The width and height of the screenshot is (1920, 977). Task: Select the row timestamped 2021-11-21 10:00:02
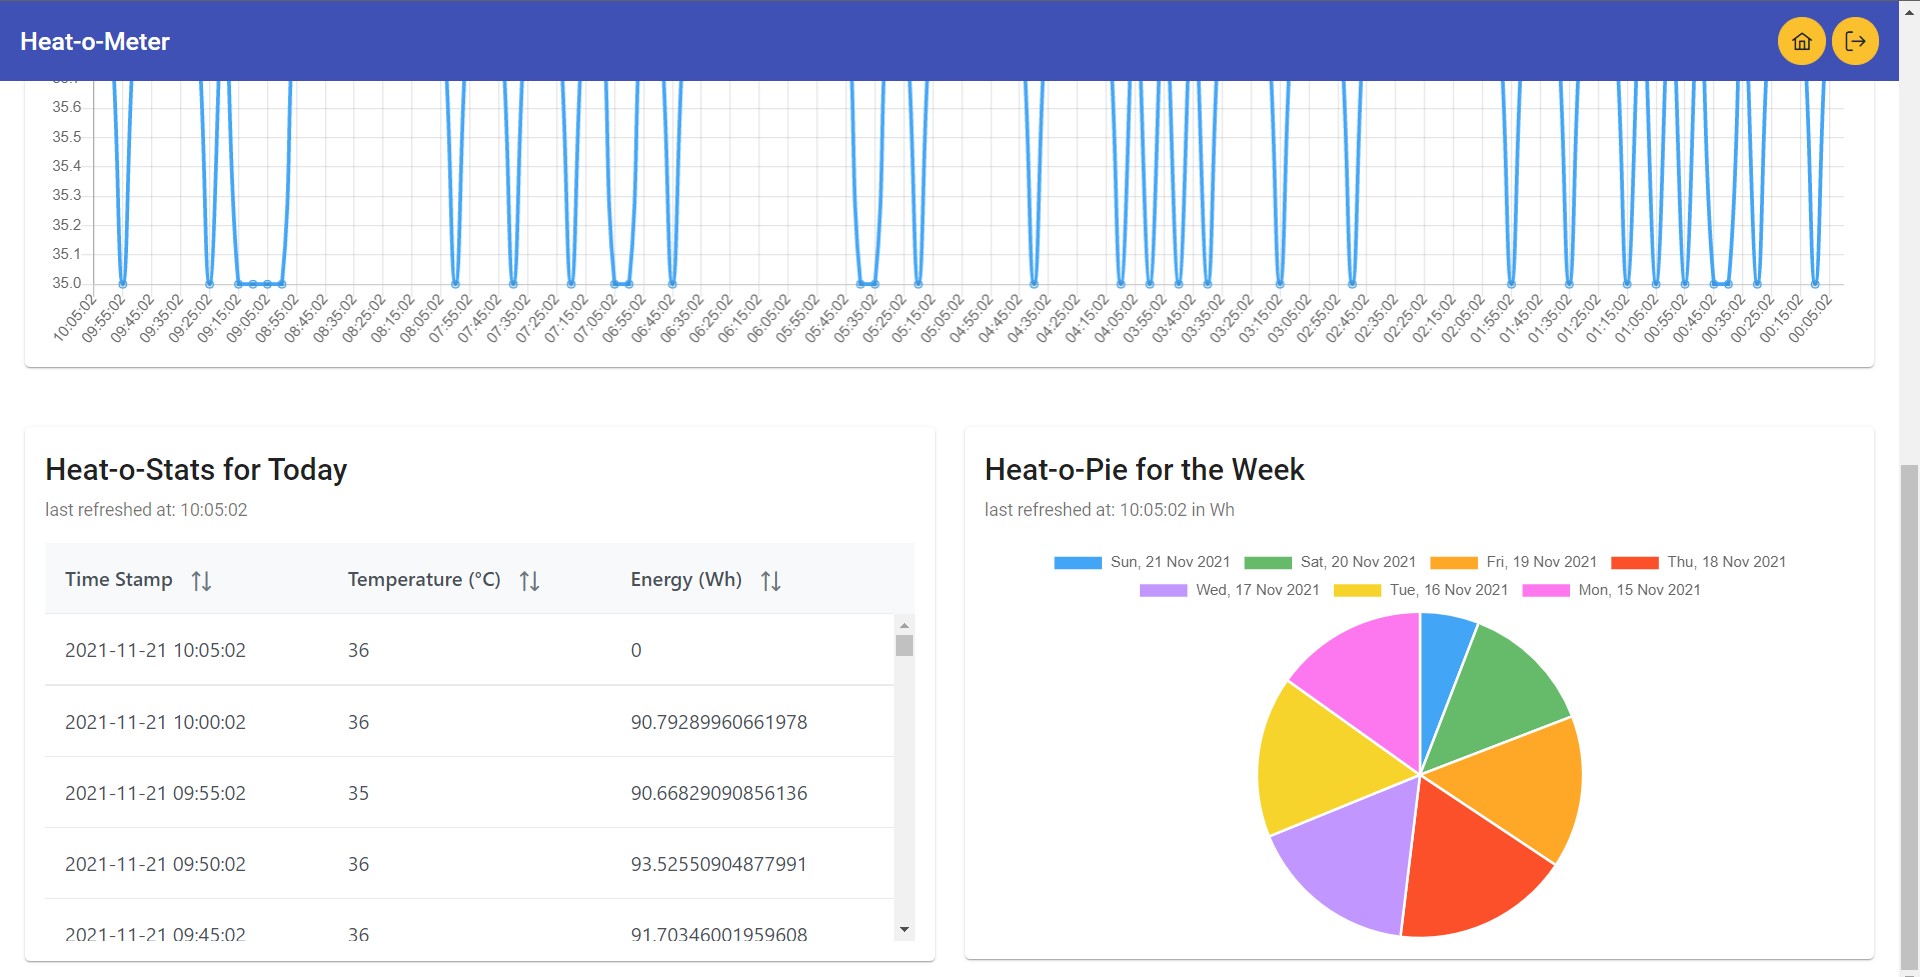pos(400,721)
